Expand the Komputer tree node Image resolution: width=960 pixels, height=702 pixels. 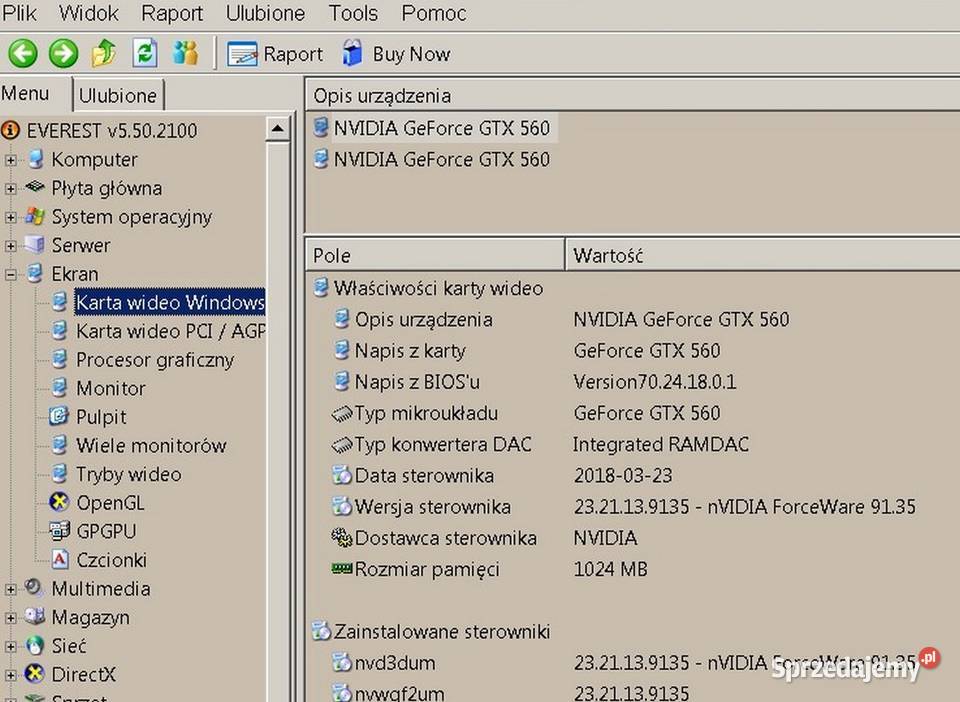click(x=10, y=160)
